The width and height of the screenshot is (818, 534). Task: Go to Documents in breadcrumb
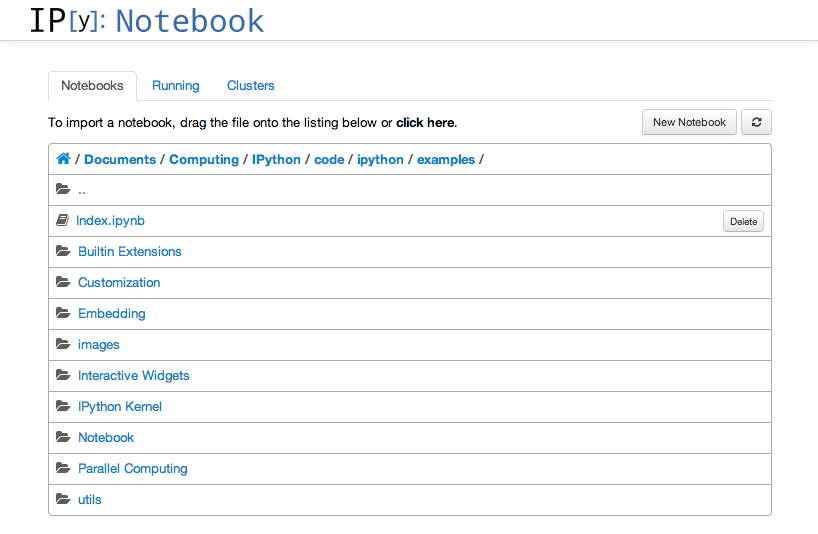120,160
